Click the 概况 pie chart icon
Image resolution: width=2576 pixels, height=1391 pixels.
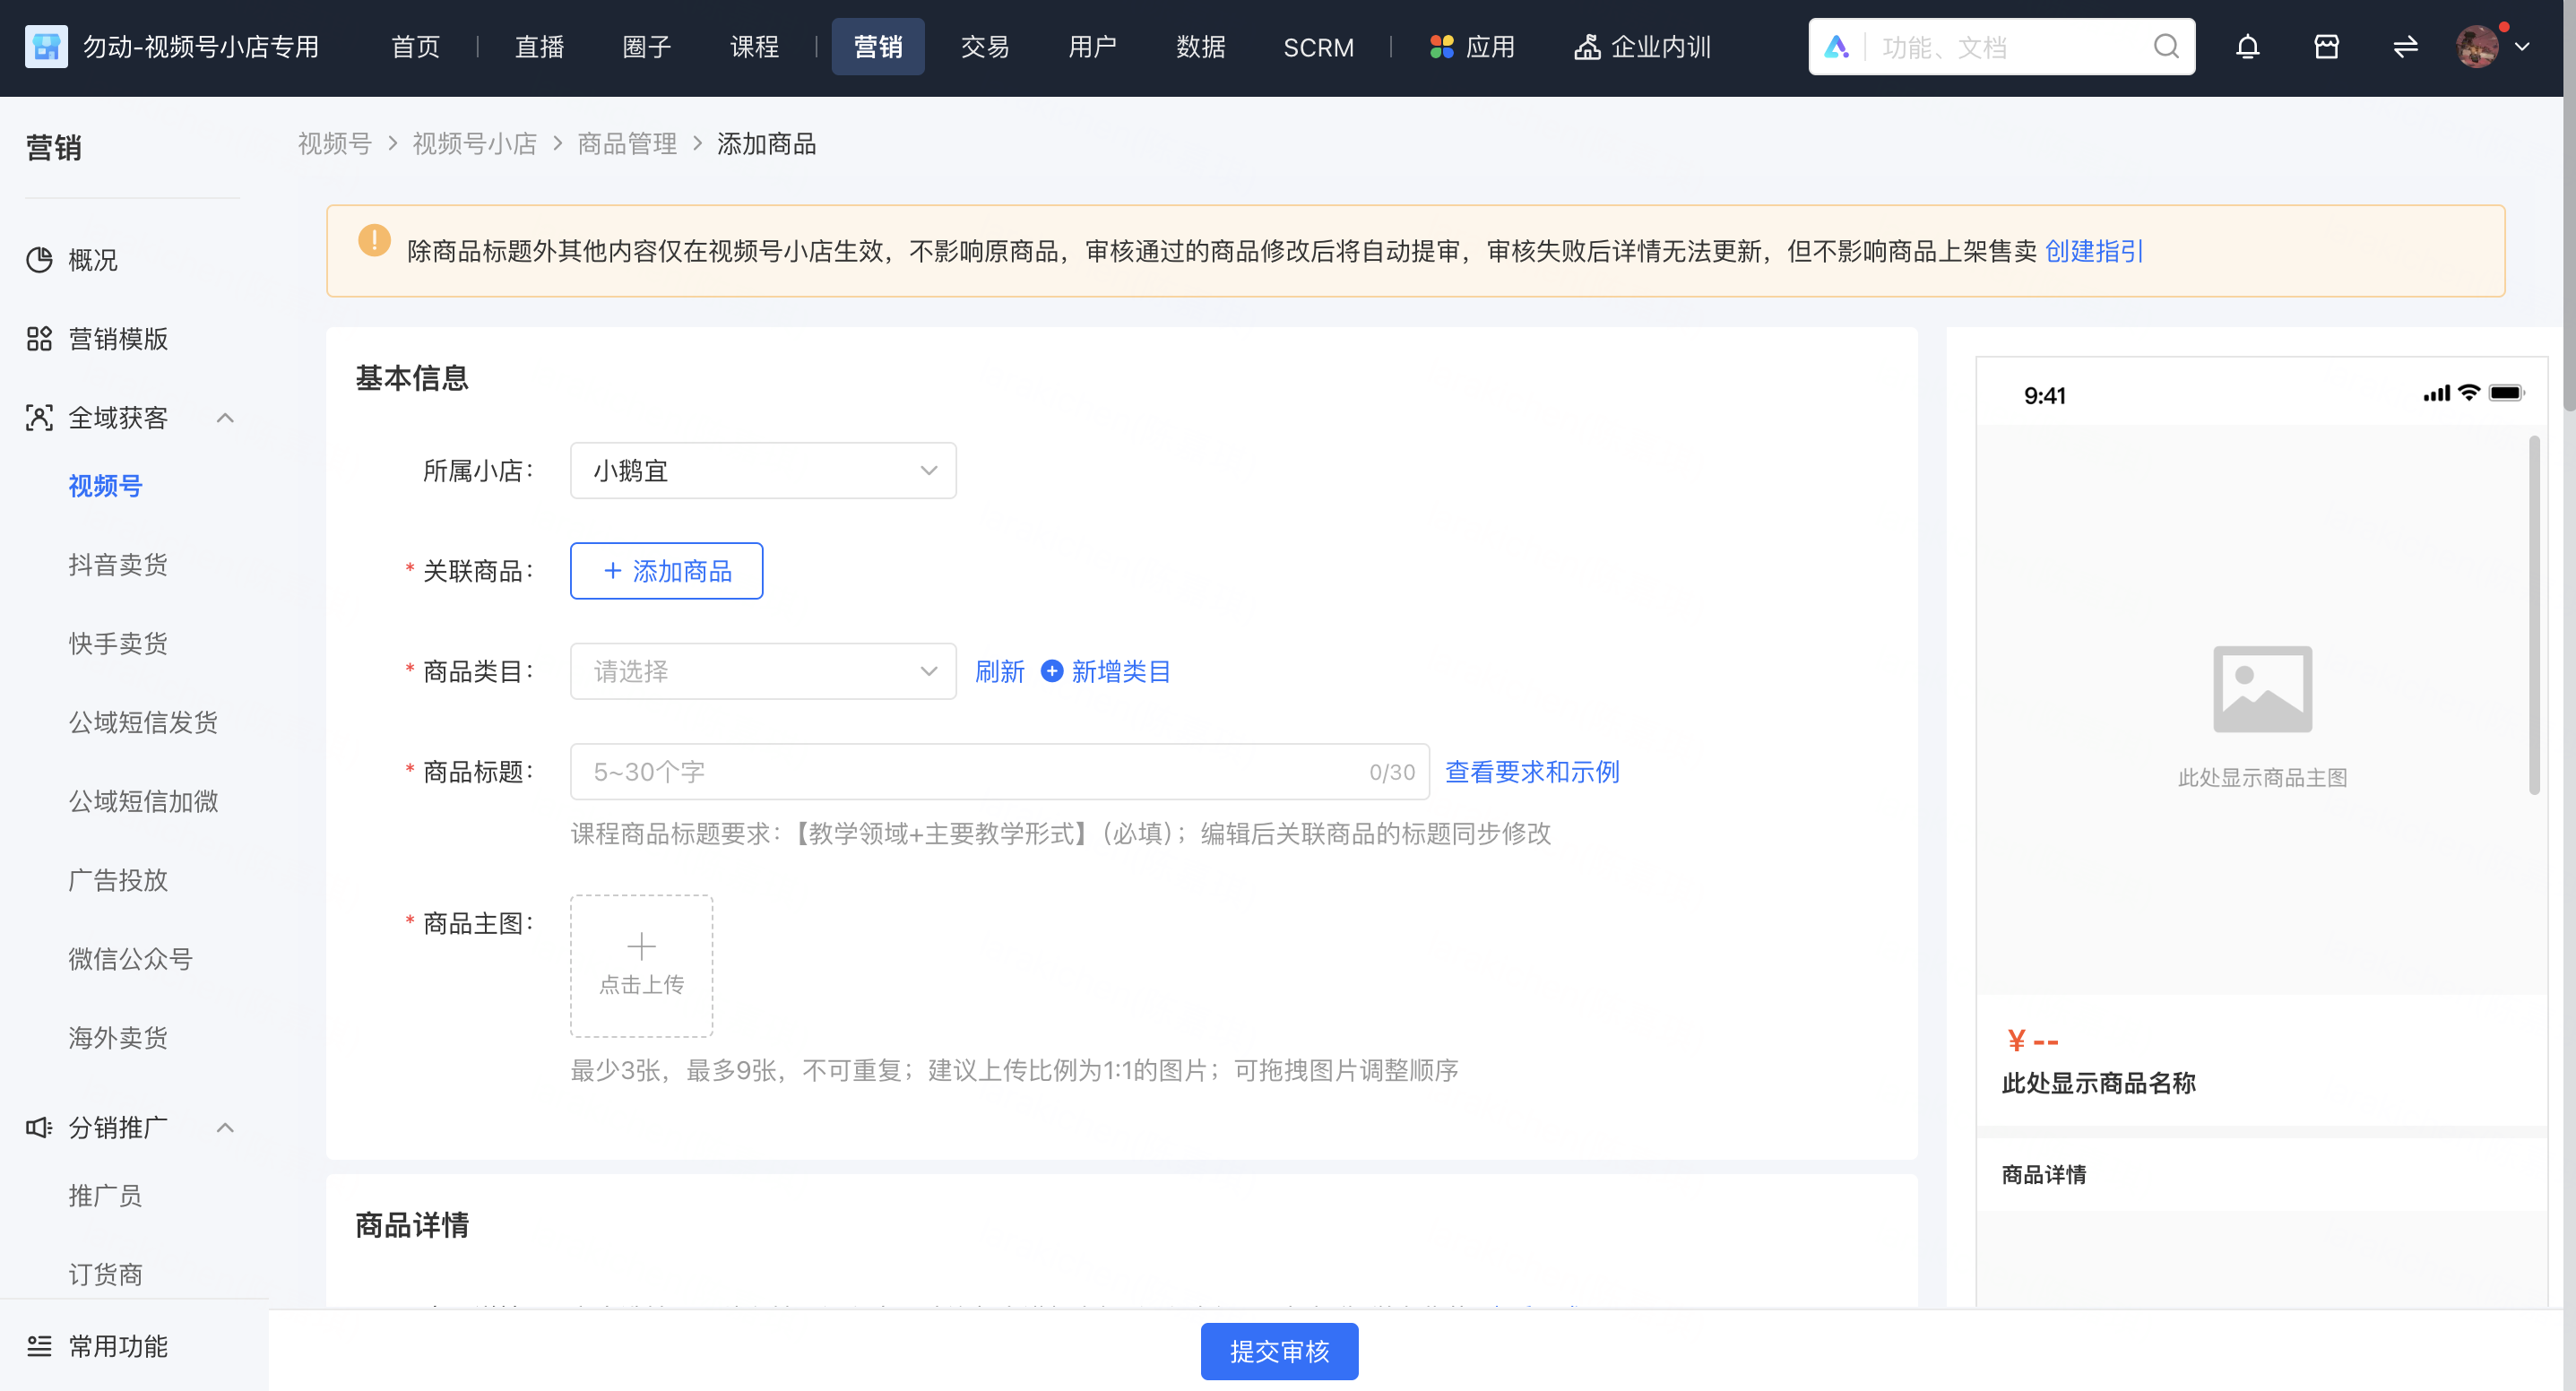pos(39,260)
